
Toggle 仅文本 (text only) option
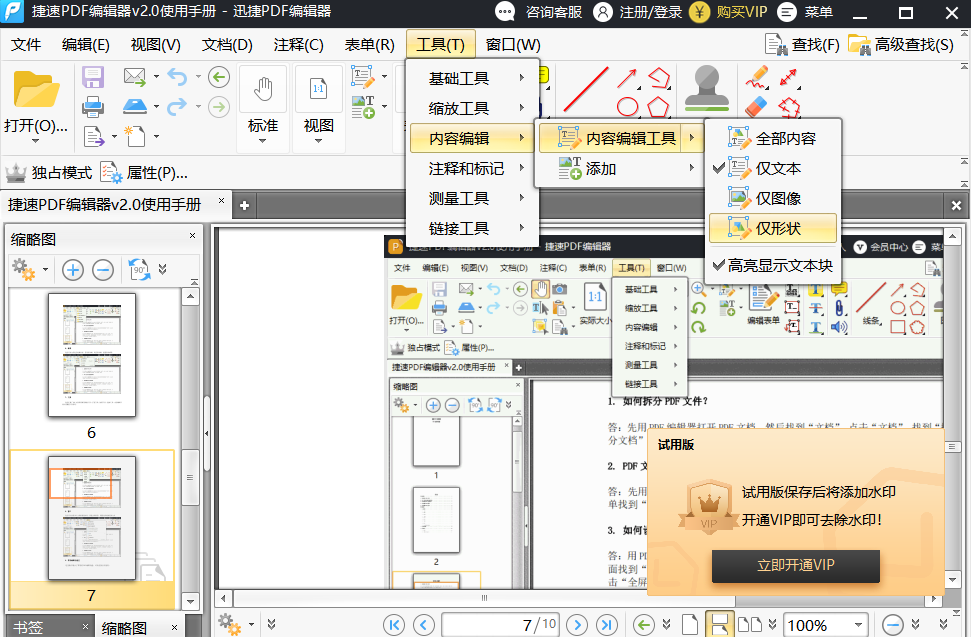coord(772,168)
